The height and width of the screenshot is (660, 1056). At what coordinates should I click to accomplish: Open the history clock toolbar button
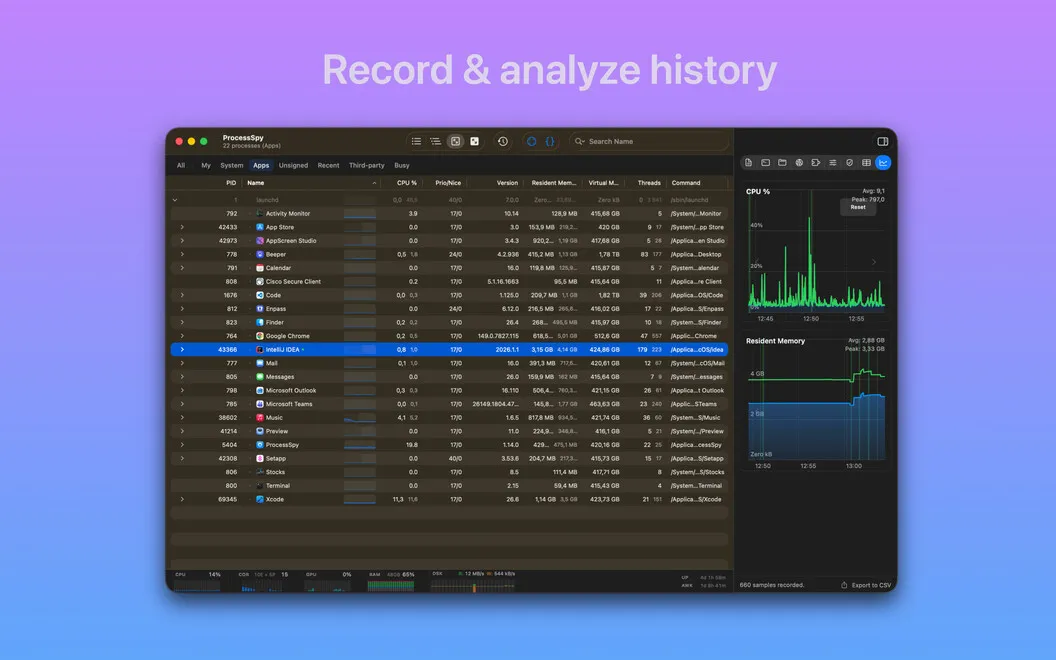pyautogui.click(x=502, y=141)
